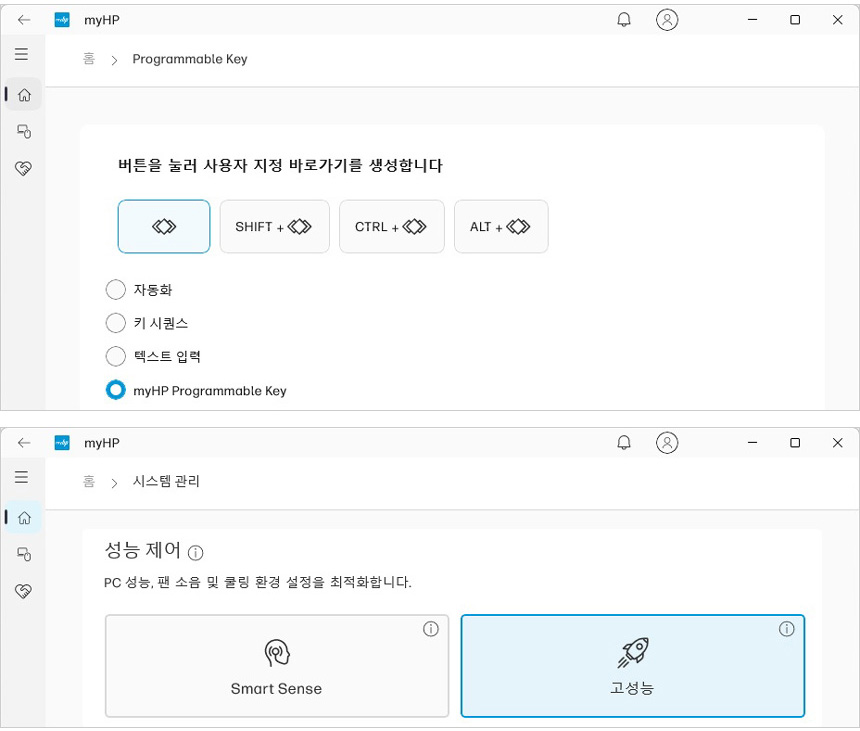This screenshot has height=731, width=860.
Task: Open user account icon in the 시스템 관리 window
Action: (x=667, y=443)
